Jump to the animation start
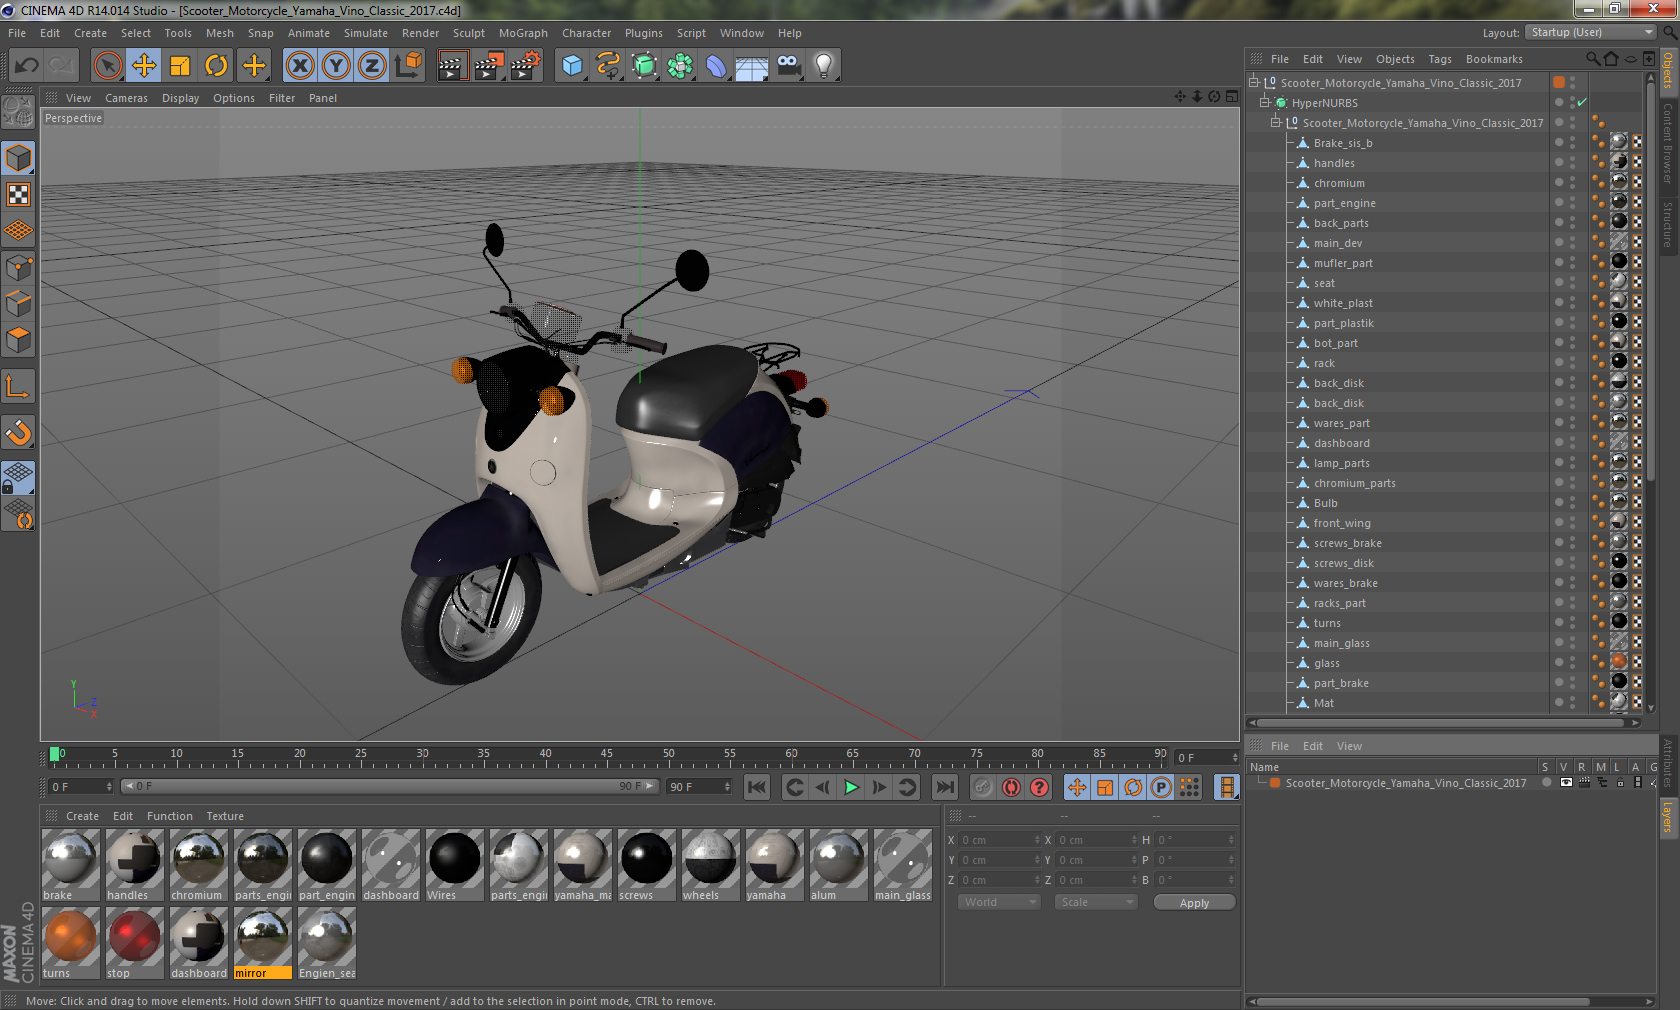Viewport: 1680px width, 1010px height. (x=757, y=787)
